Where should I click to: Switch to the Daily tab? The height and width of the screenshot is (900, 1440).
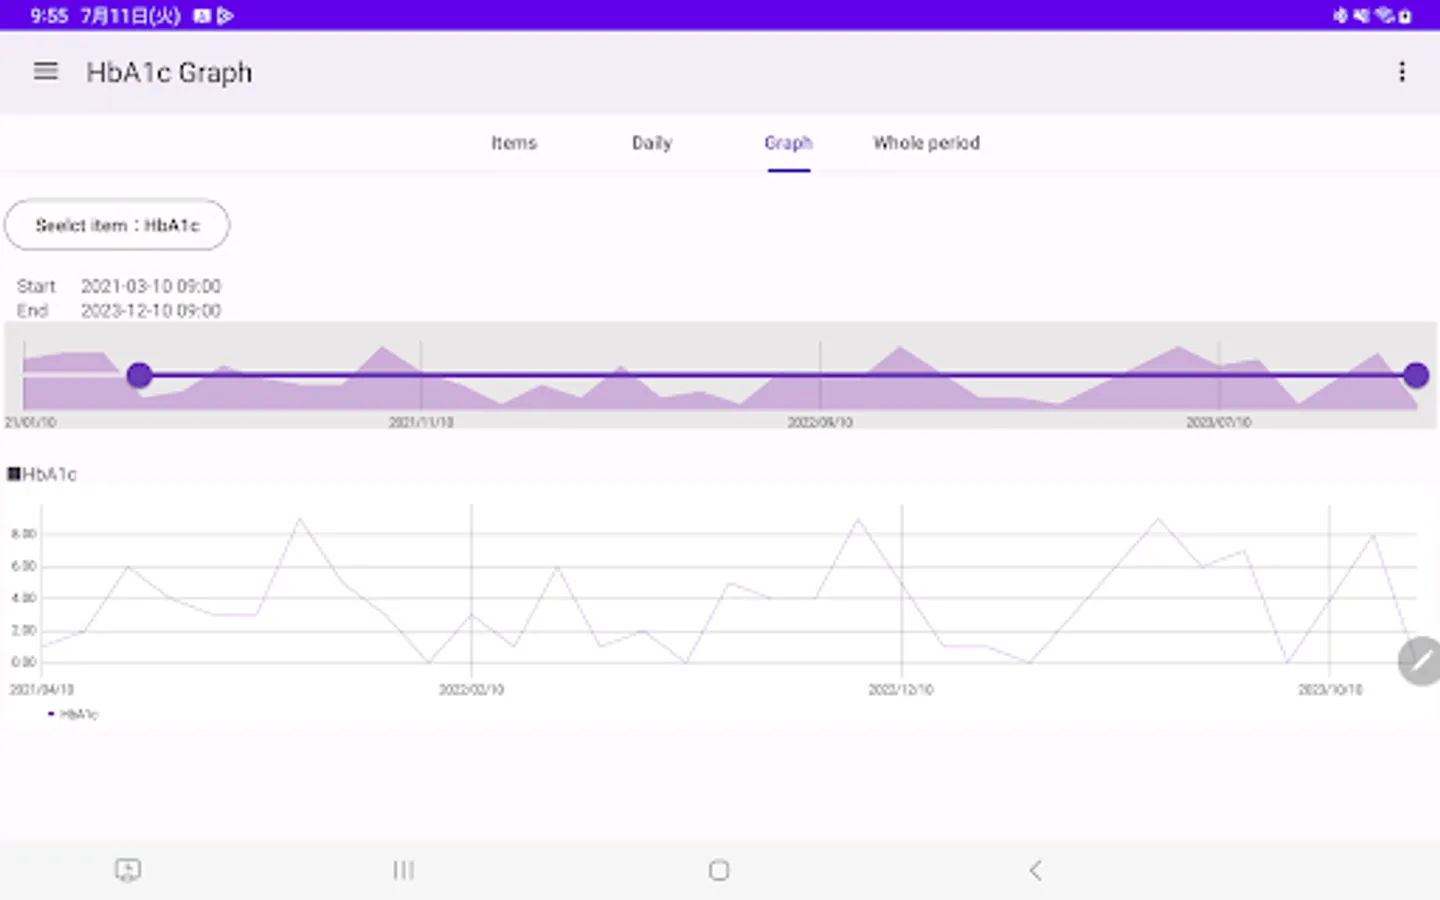point(652,143)
